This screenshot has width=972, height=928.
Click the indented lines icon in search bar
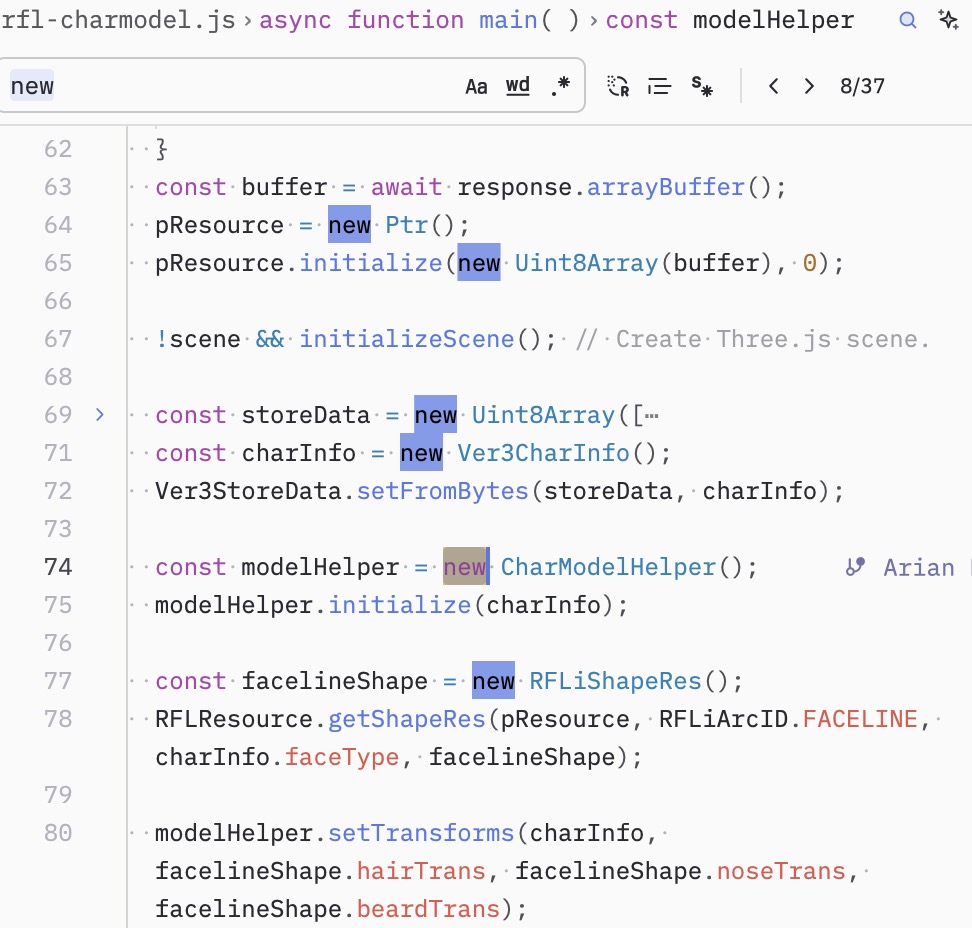pyautogui.click(x=659, y=86)
